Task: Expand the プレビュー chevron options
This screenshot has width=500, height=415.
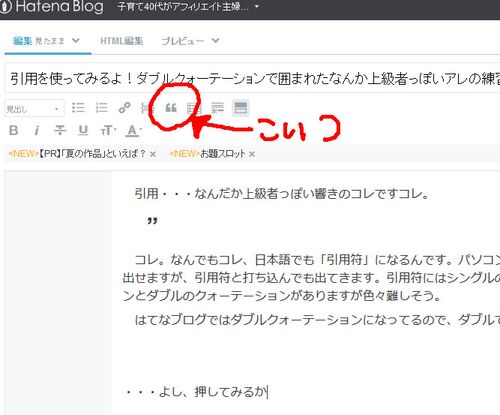Action: click(216, 41)
